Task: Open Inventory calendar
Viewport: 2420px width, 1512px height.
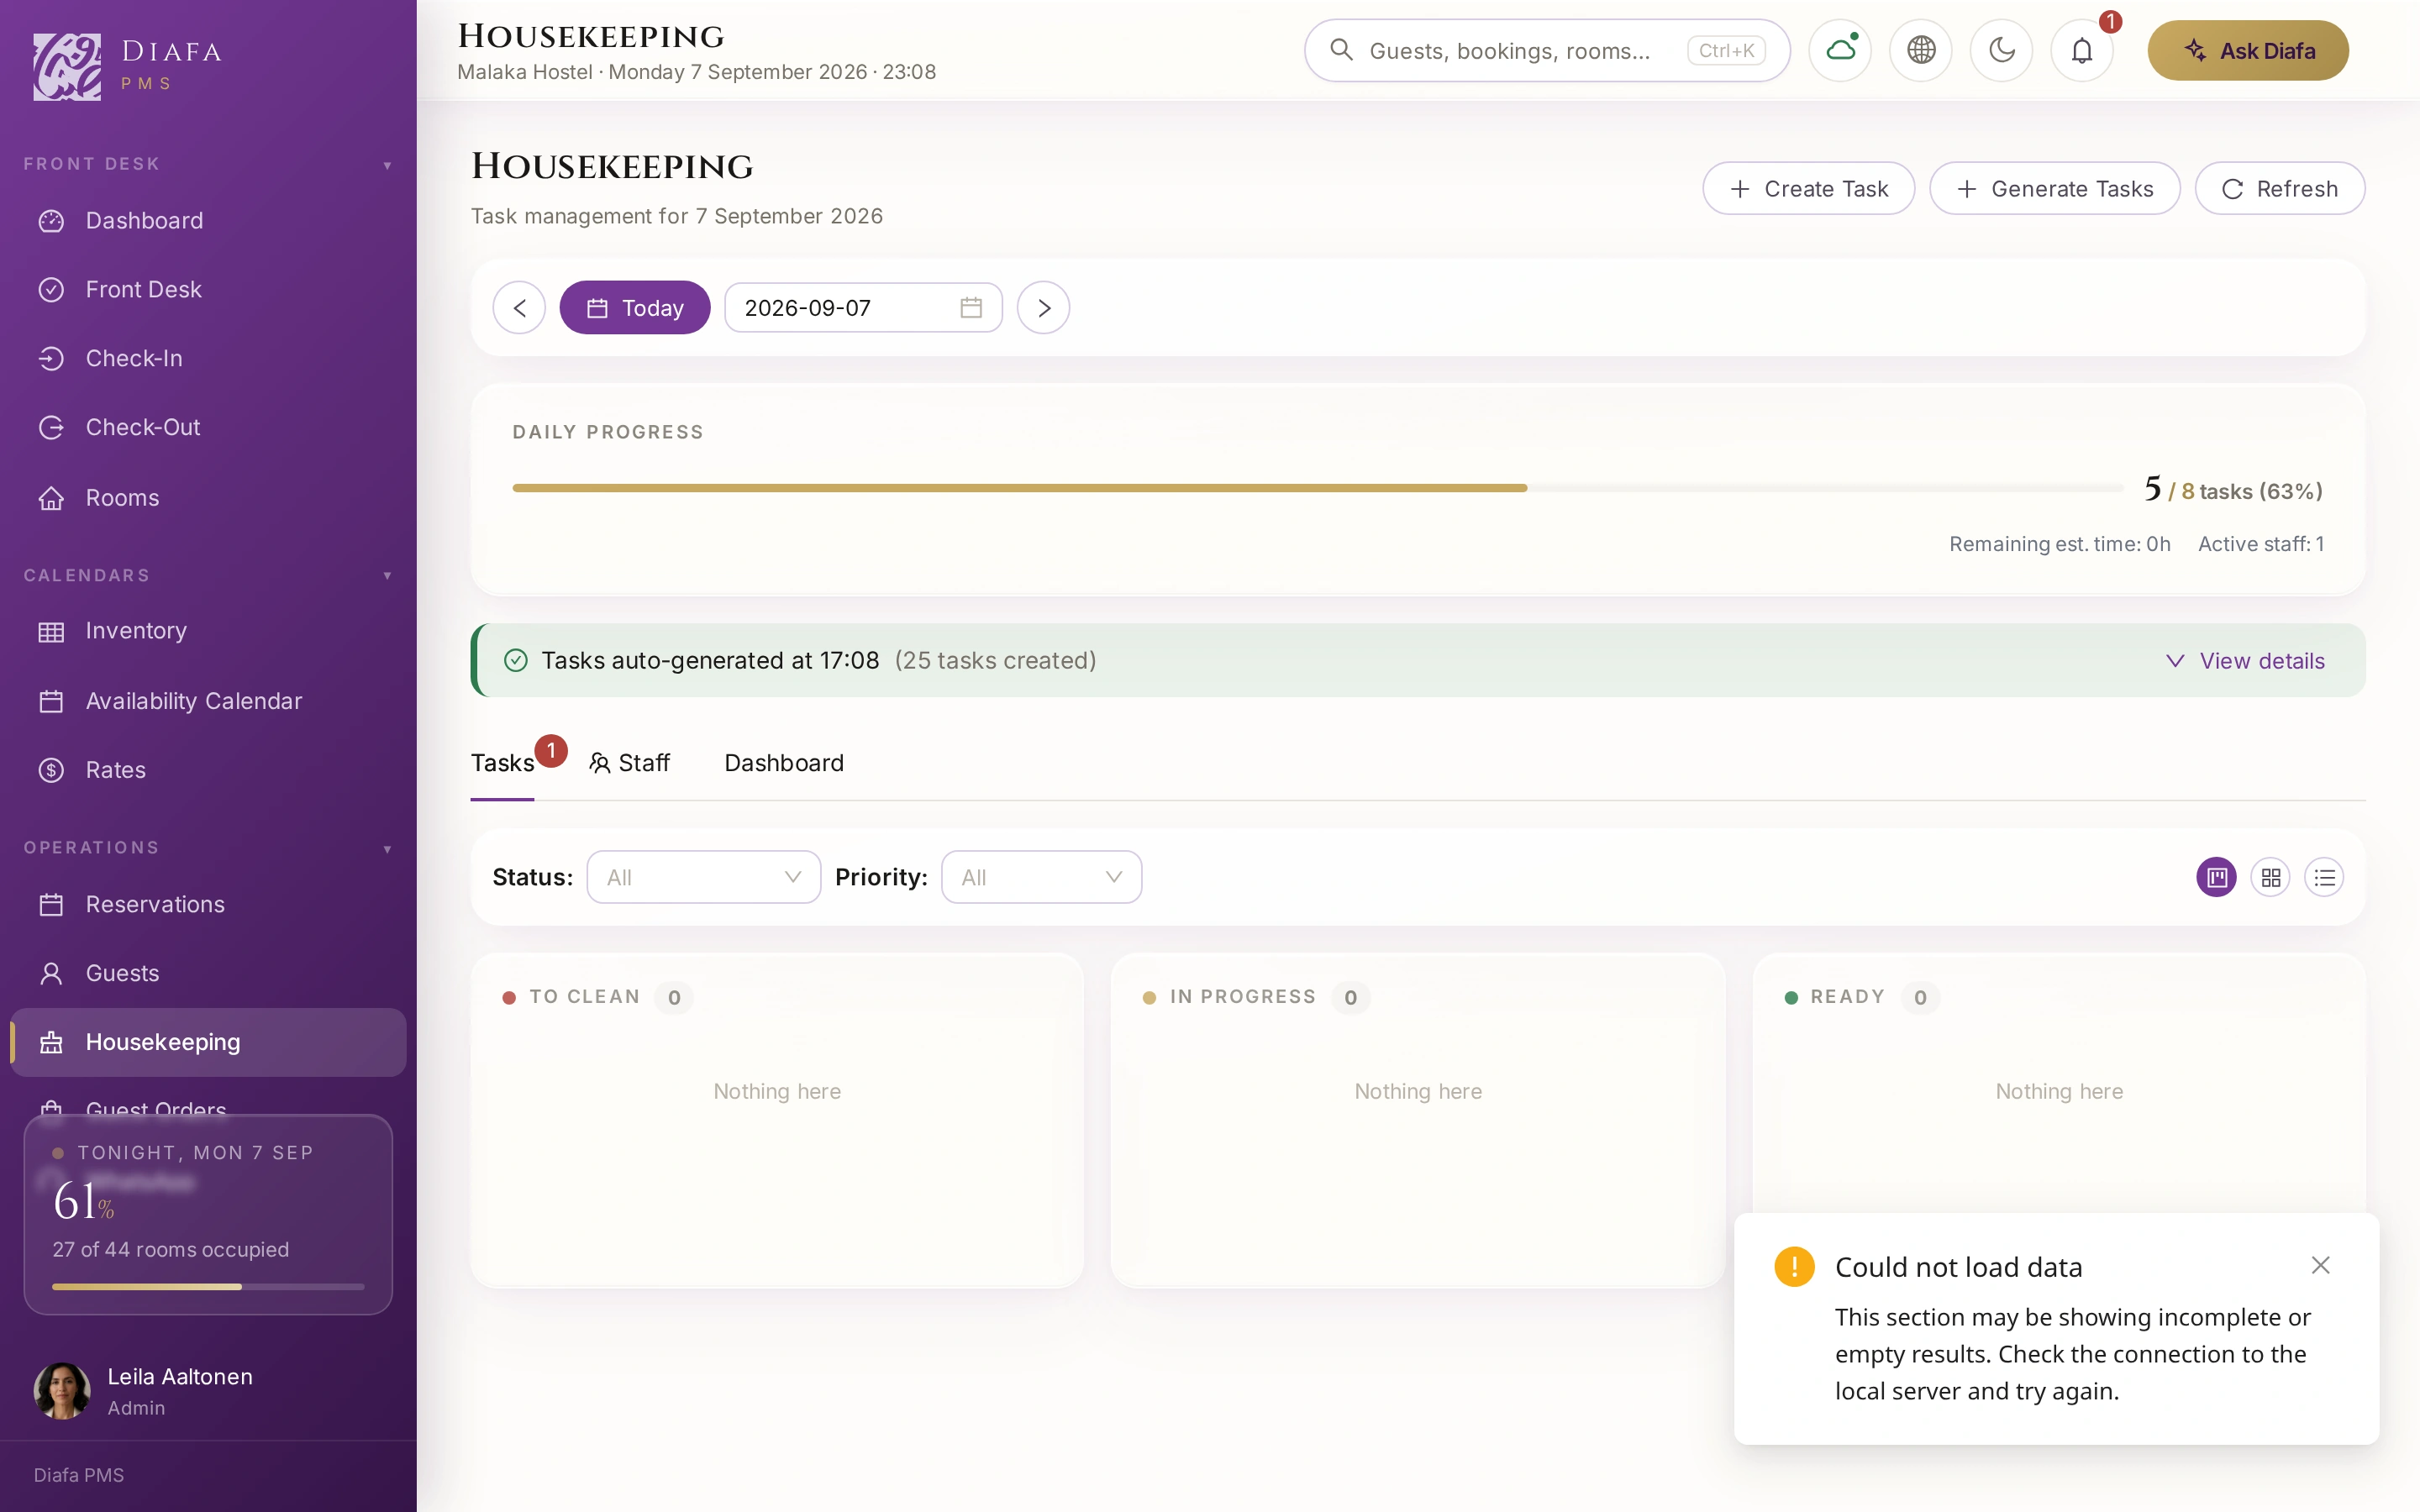Action: coord(208,631)
